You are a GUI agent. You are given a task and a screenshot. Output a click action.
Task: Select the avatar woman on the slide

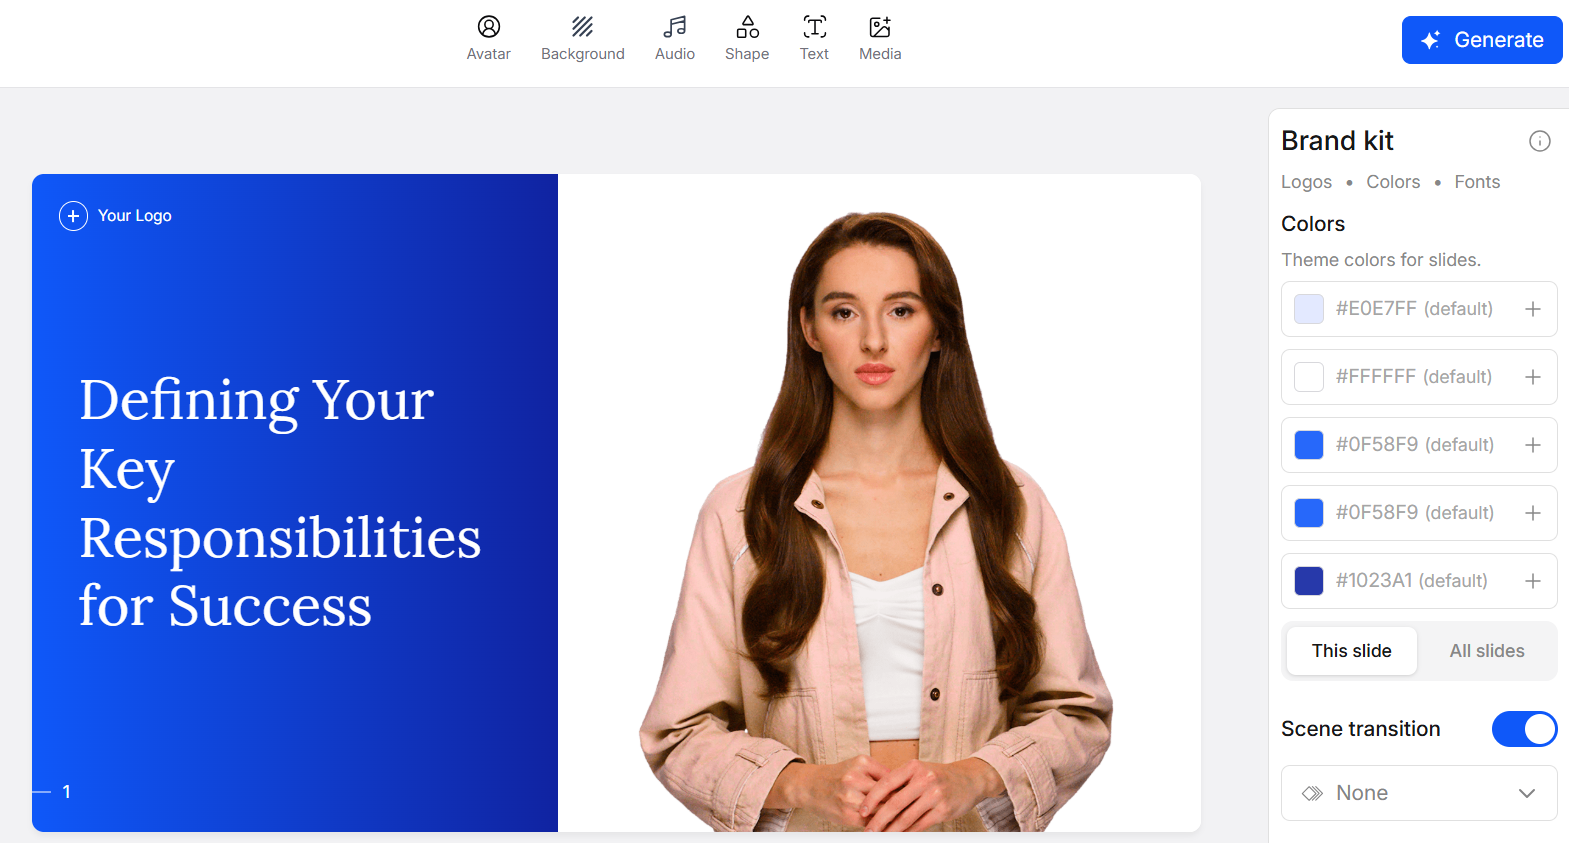876,521
